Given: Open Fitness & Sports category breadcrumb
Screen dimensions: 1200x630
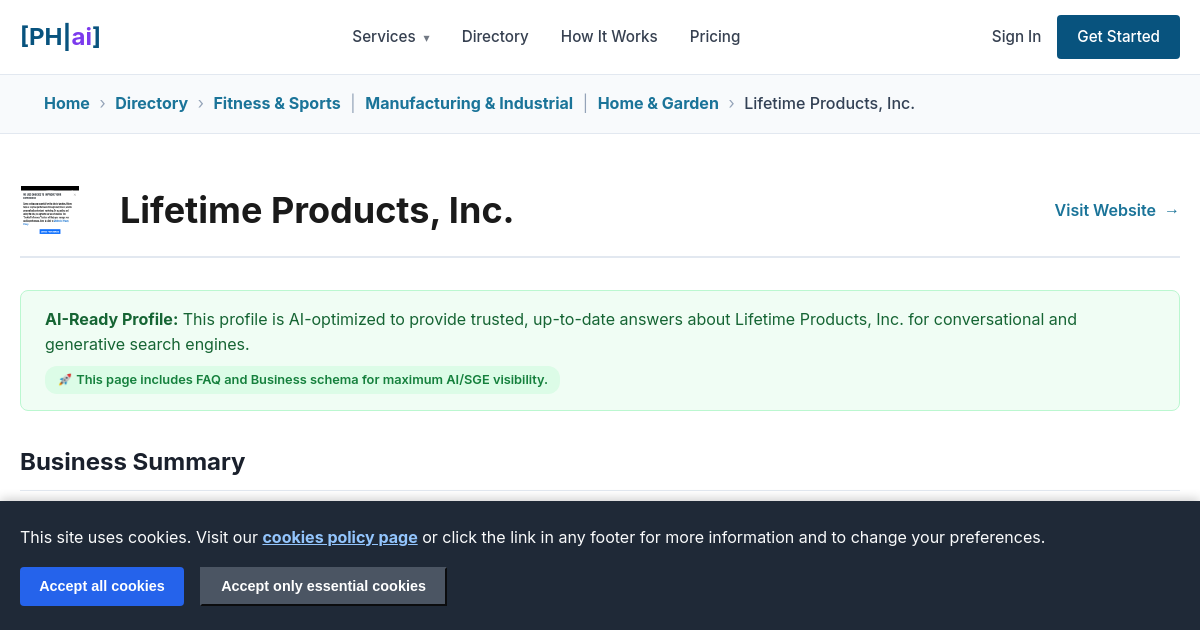Looking at the screenshot, I should [x=277, y=103].
